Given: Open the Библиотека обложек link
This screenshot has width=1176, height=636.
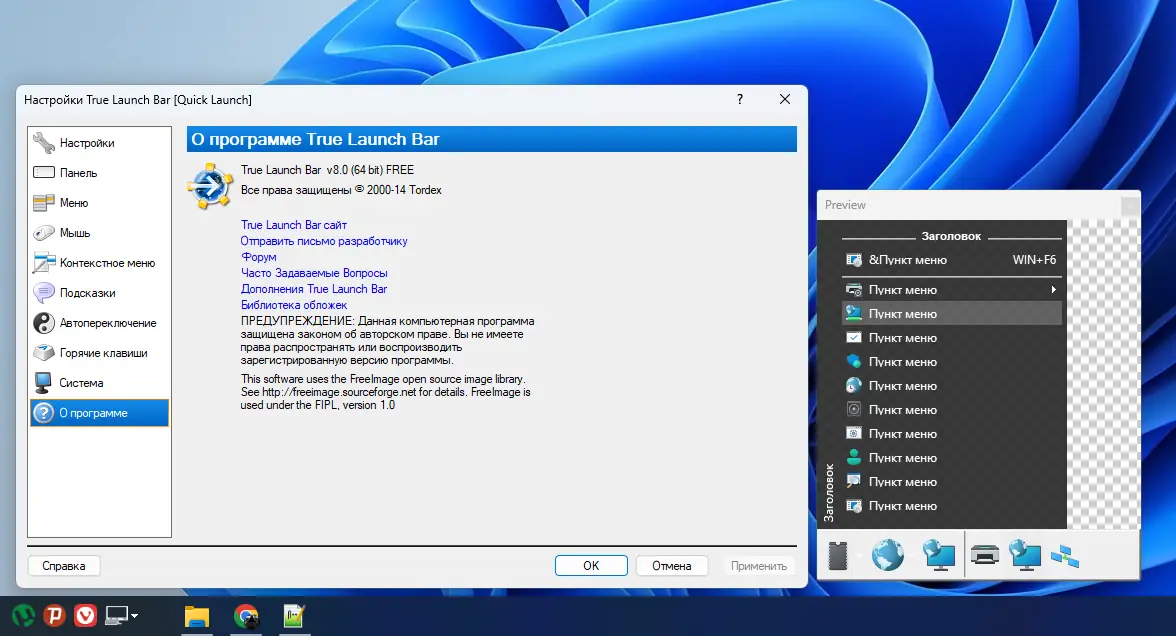Looking at the screenshot, I should coord(293,305).
